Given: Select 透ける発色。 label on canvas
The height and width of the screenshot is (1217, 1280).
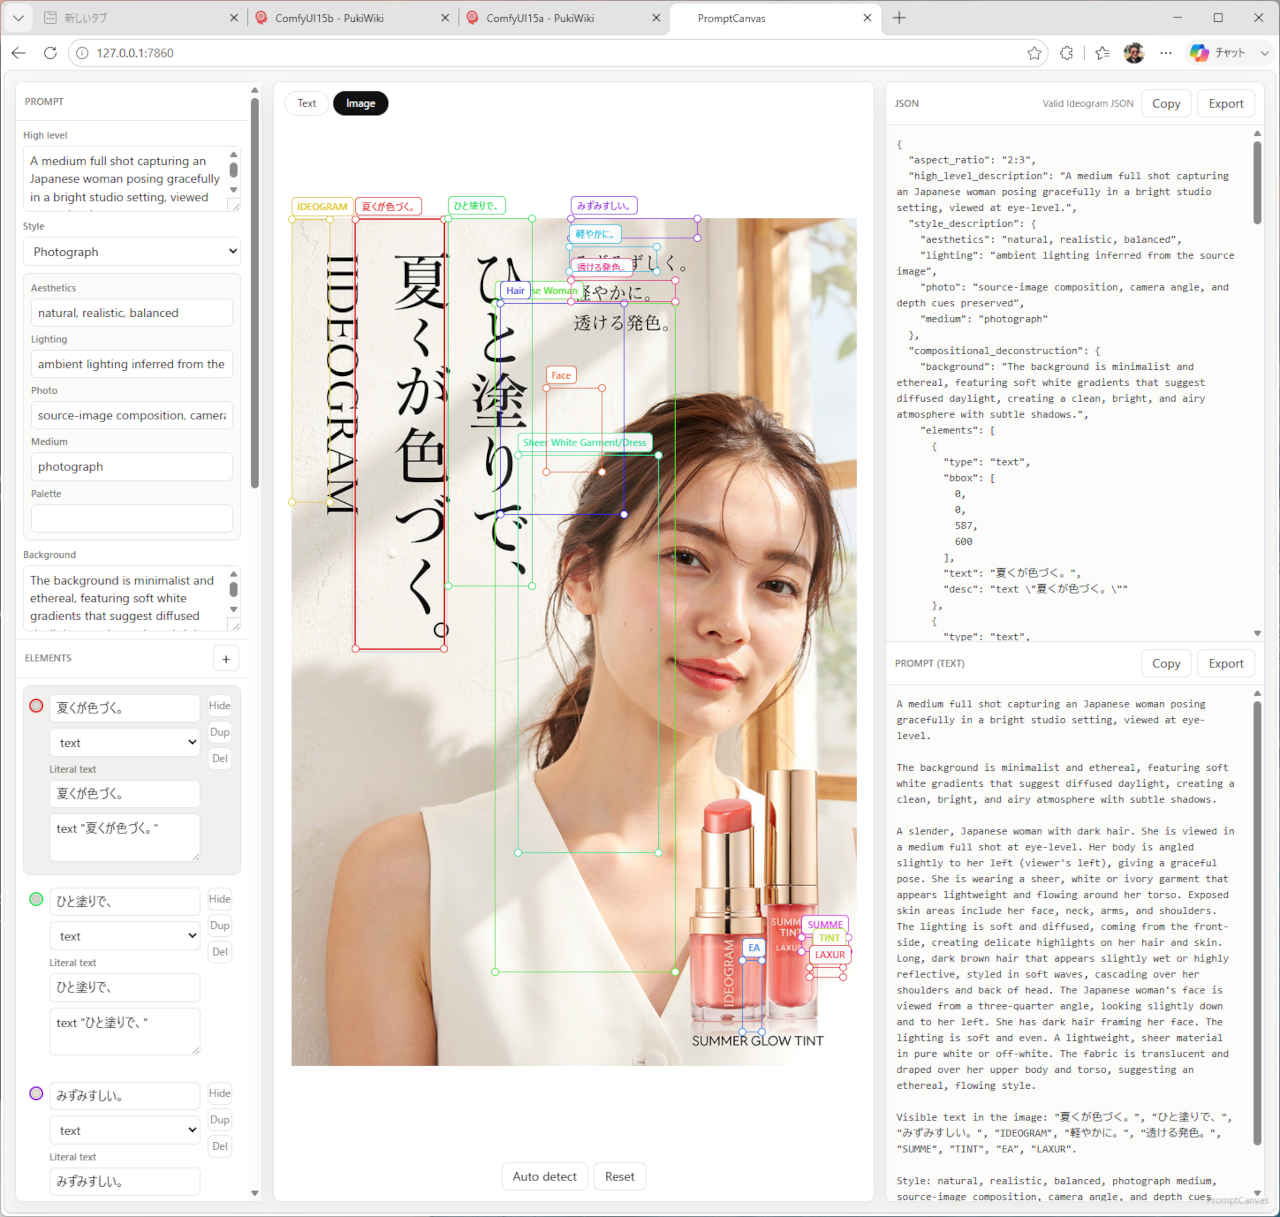Looking at the screenshot, I should pos(601,267).
